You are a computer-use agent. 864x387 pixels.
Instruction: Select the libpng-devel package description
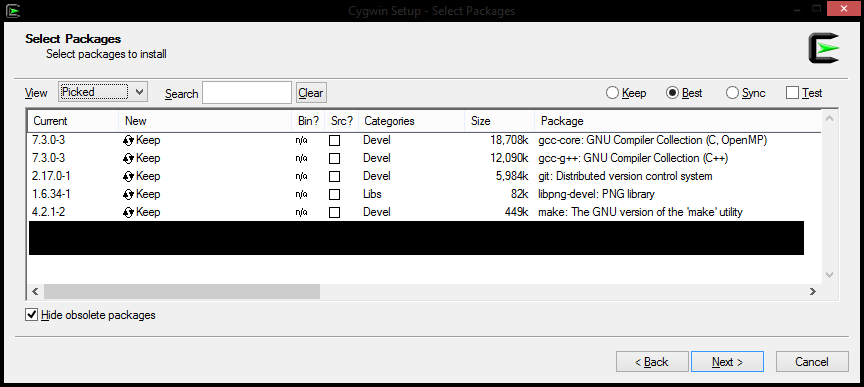click(x=596, y=194)
